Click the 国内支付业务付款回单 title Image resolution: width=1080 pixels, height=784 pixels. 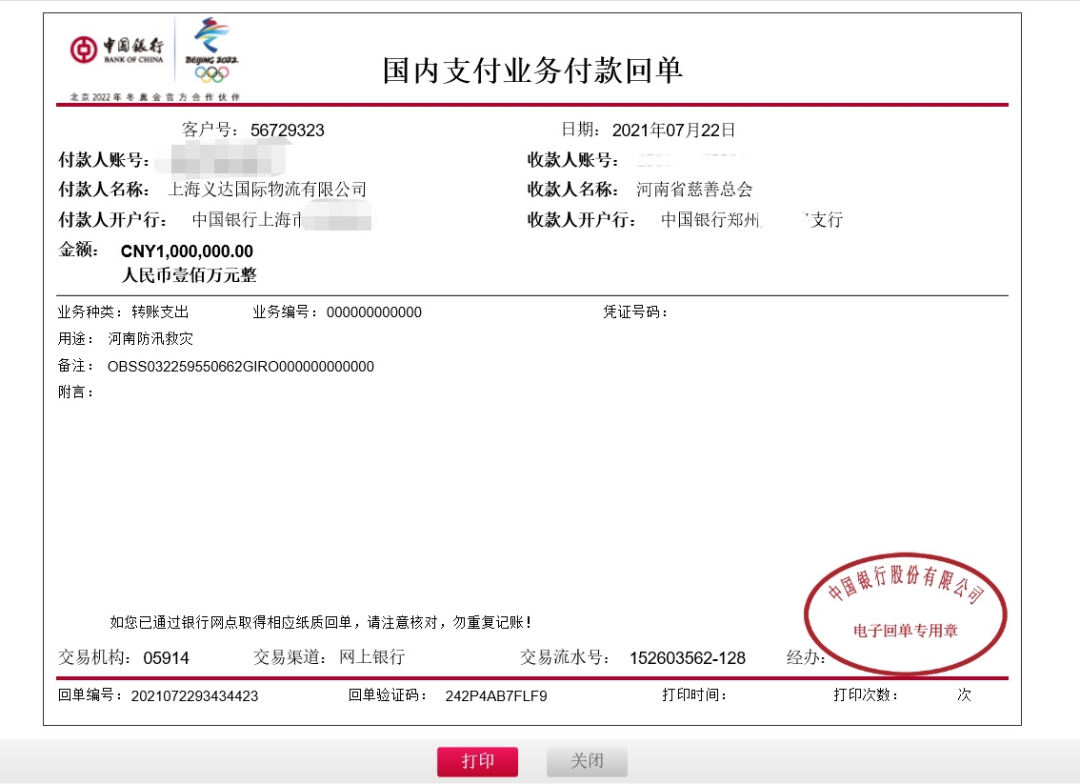click(532, 71)
